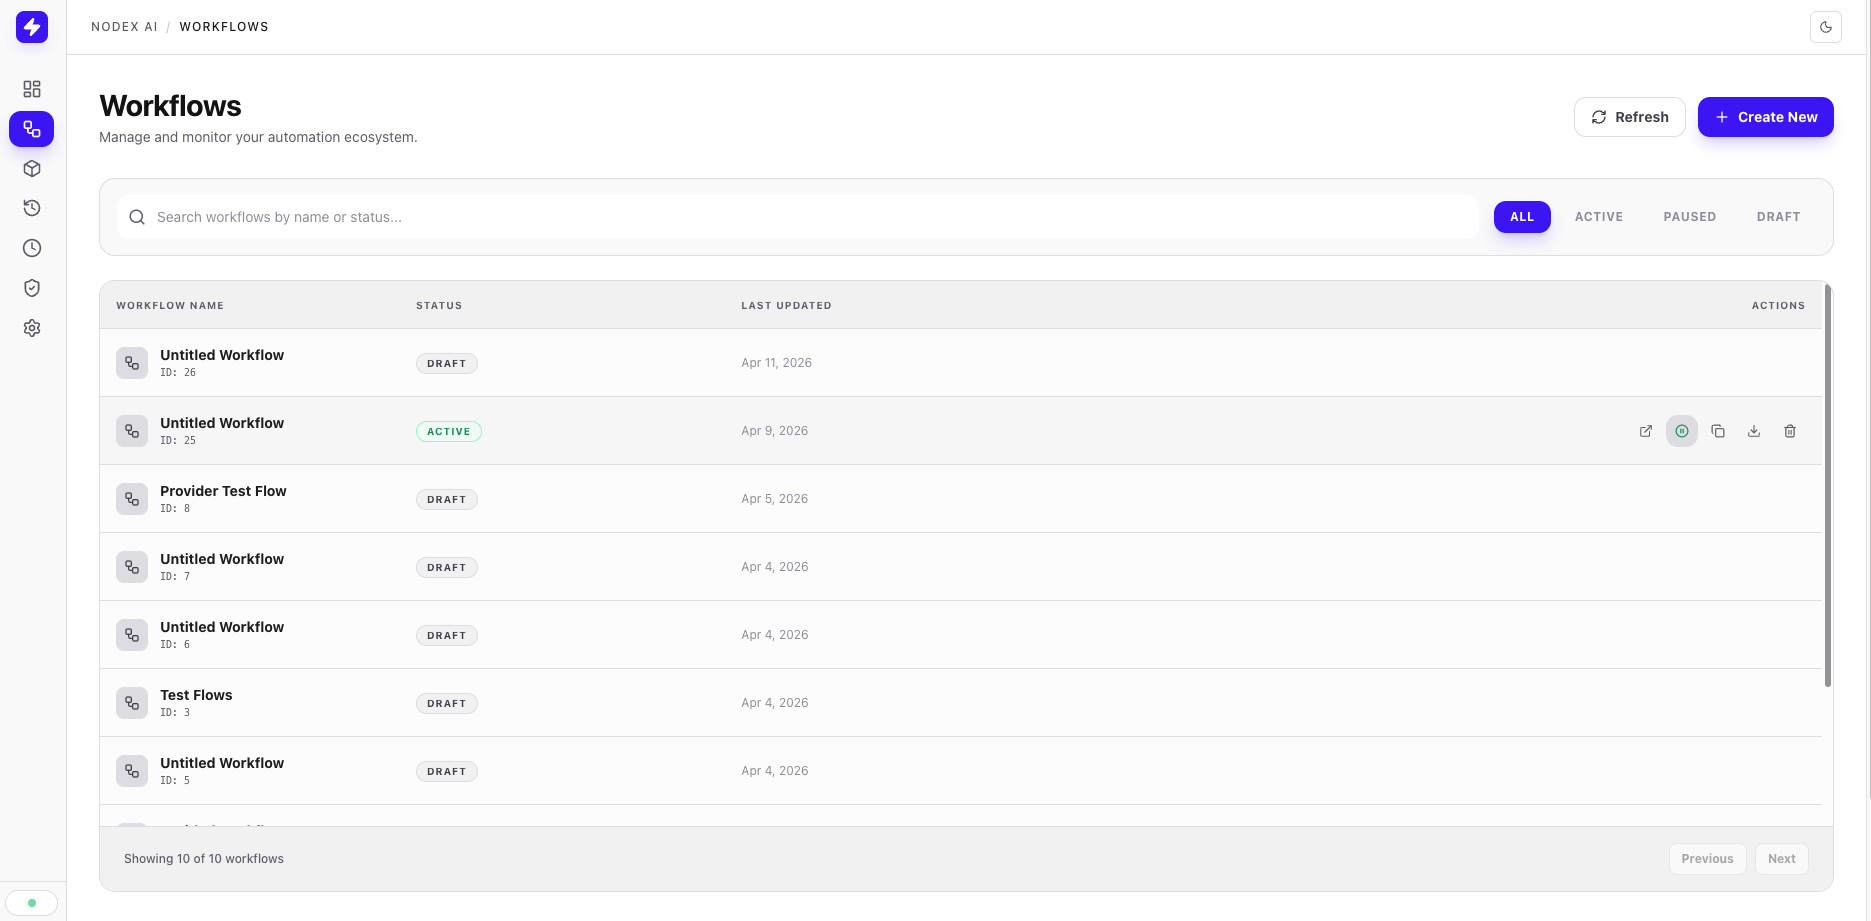Open Untitled Workflow ID 26
Viewport: 1871px width, 921px height.
tap(222, 355)
